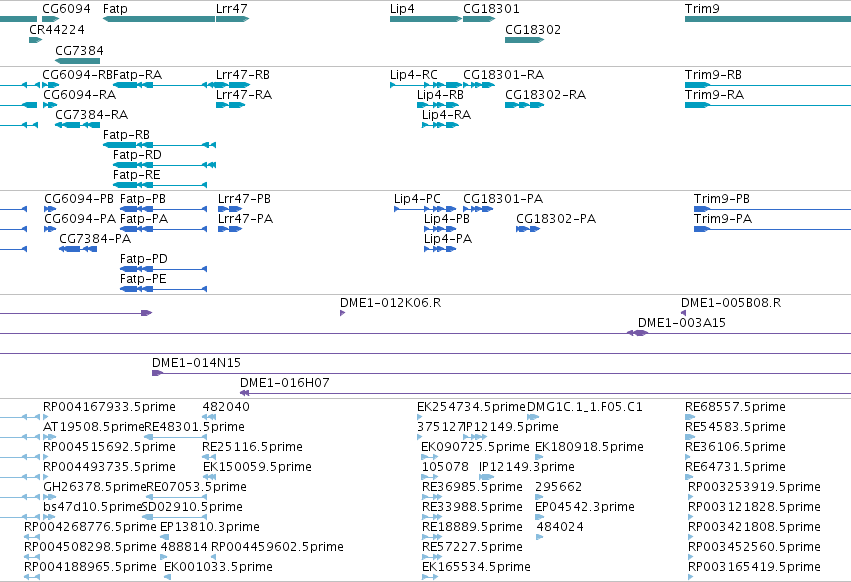Click EST EK001033.5prime
Image resolution: width=851 pixels, height=582 pixels.
click(218, 567)
